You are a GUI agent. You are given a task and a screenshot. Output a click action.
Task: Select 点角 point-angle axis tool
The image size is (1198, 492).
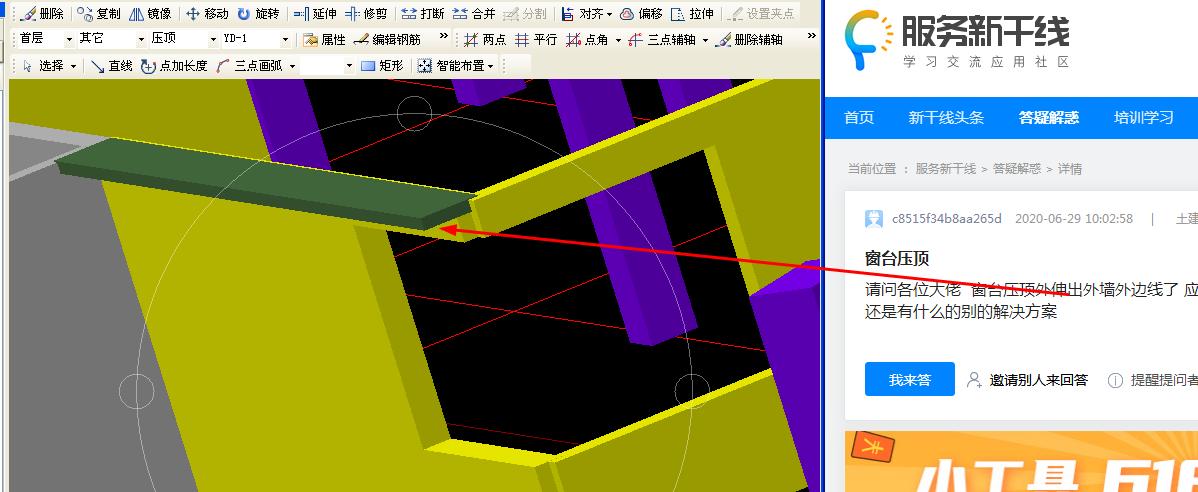(x=588, y=40)
